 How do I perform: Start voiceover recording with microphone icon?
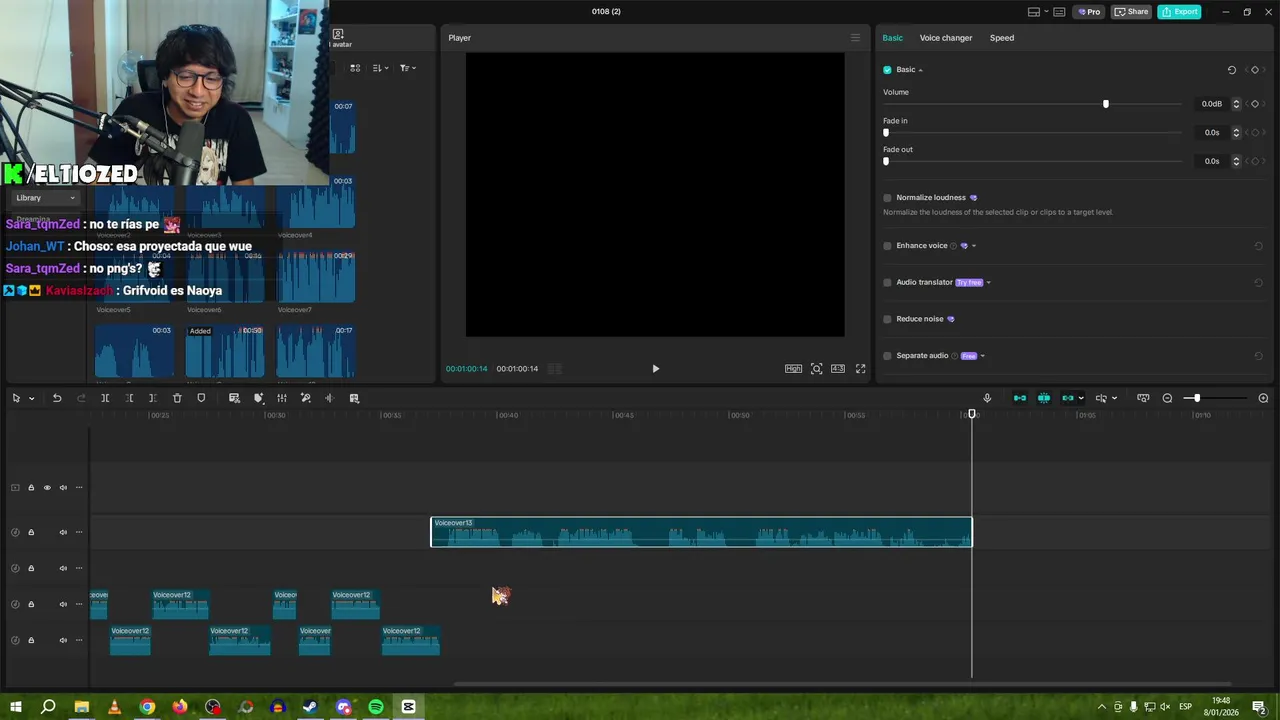click(x=987, y=398)
